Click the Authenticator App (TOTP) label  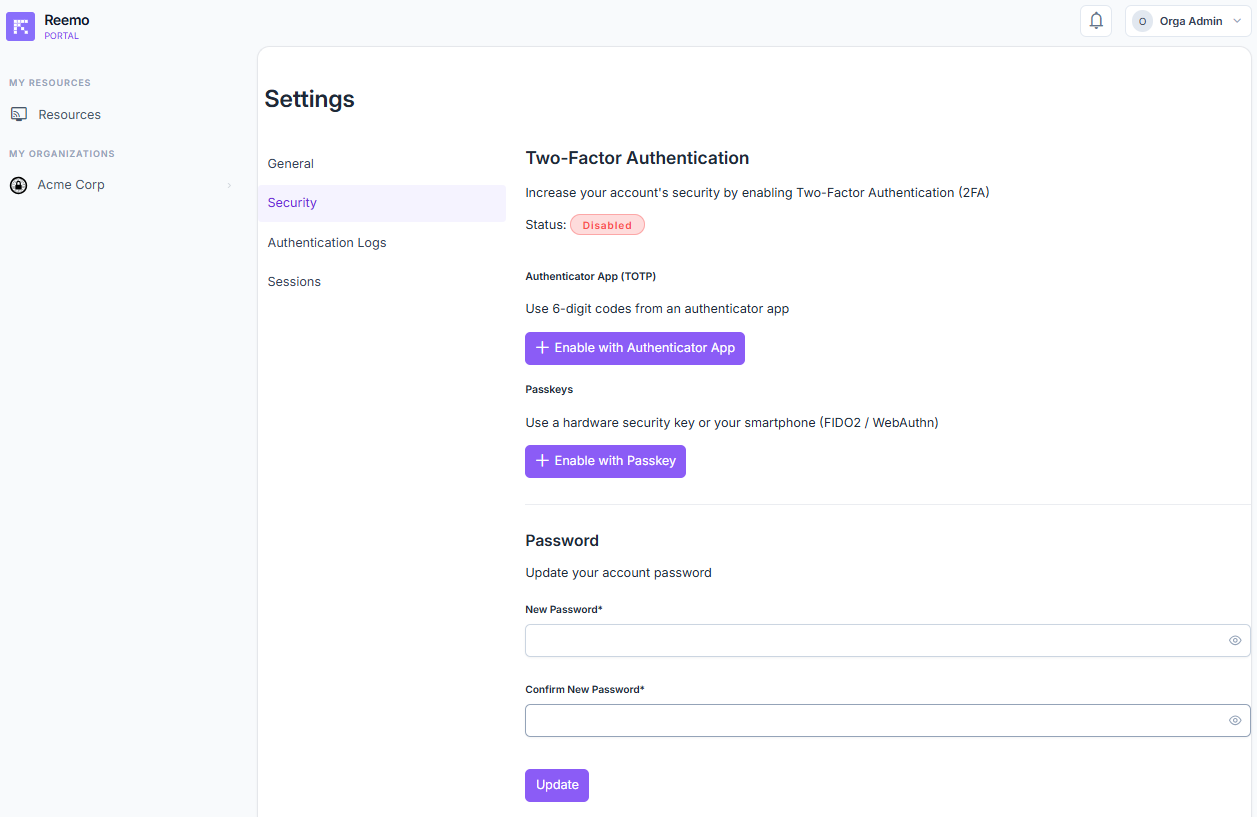tap(590, 276)
